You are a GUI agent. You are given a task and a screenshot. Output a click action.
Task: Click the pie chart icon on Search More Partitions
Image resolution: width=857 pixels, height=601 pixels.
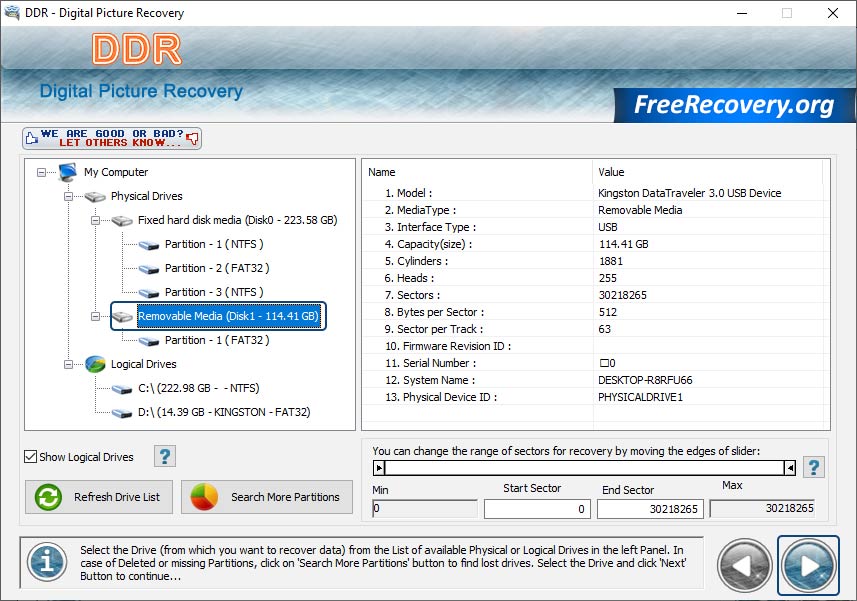tap(204, 497)
